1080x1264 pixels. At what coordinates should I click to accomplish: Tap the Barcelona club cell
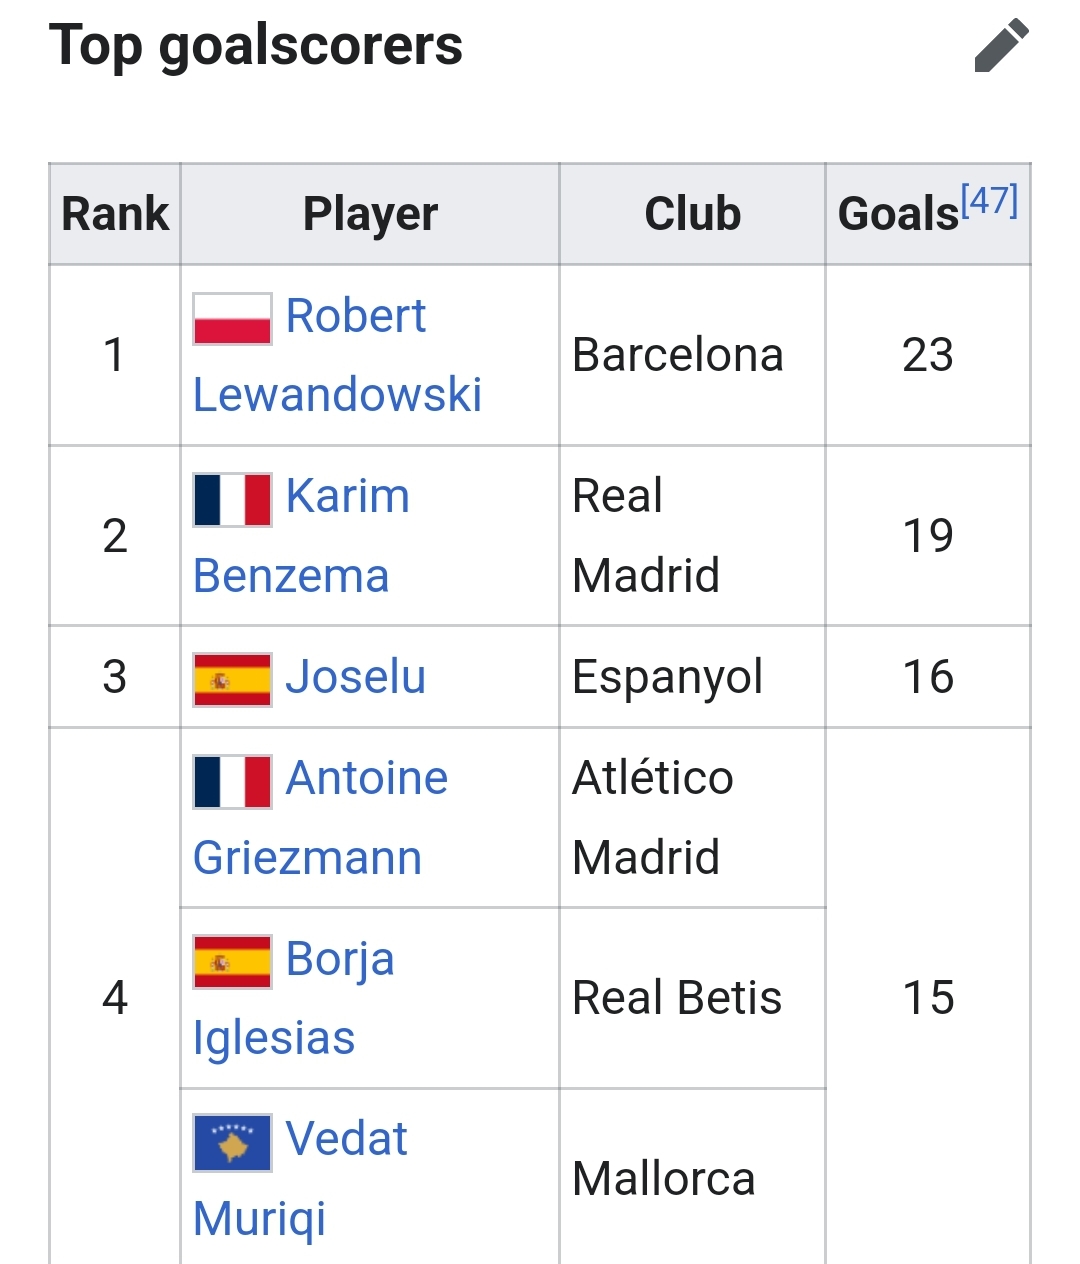692,355
